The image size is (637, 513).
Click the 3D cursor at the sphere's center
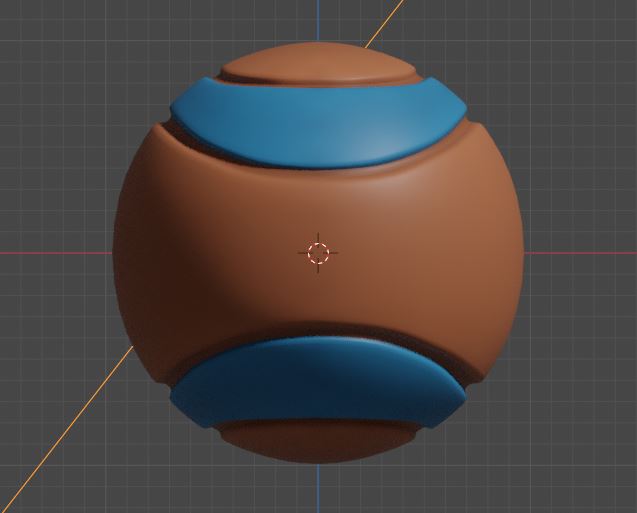point(318,252)
